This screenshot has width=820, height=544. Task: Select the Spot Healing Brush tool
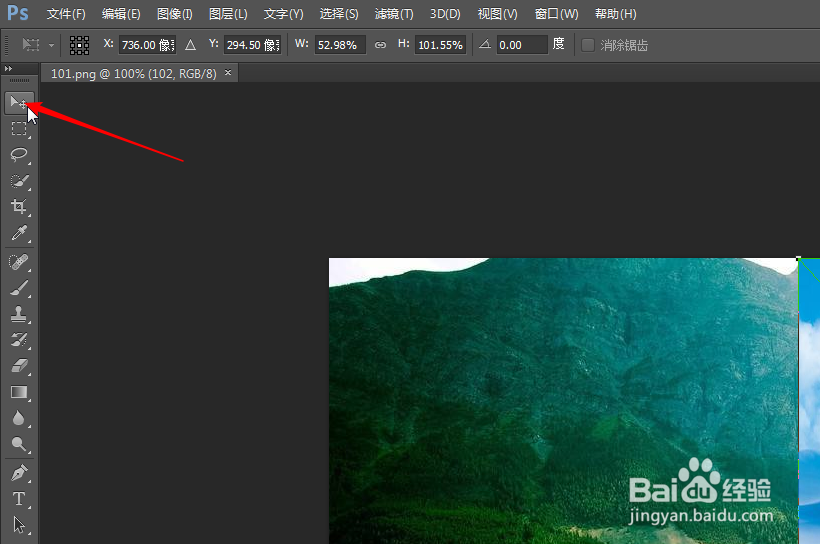[19, 262]
